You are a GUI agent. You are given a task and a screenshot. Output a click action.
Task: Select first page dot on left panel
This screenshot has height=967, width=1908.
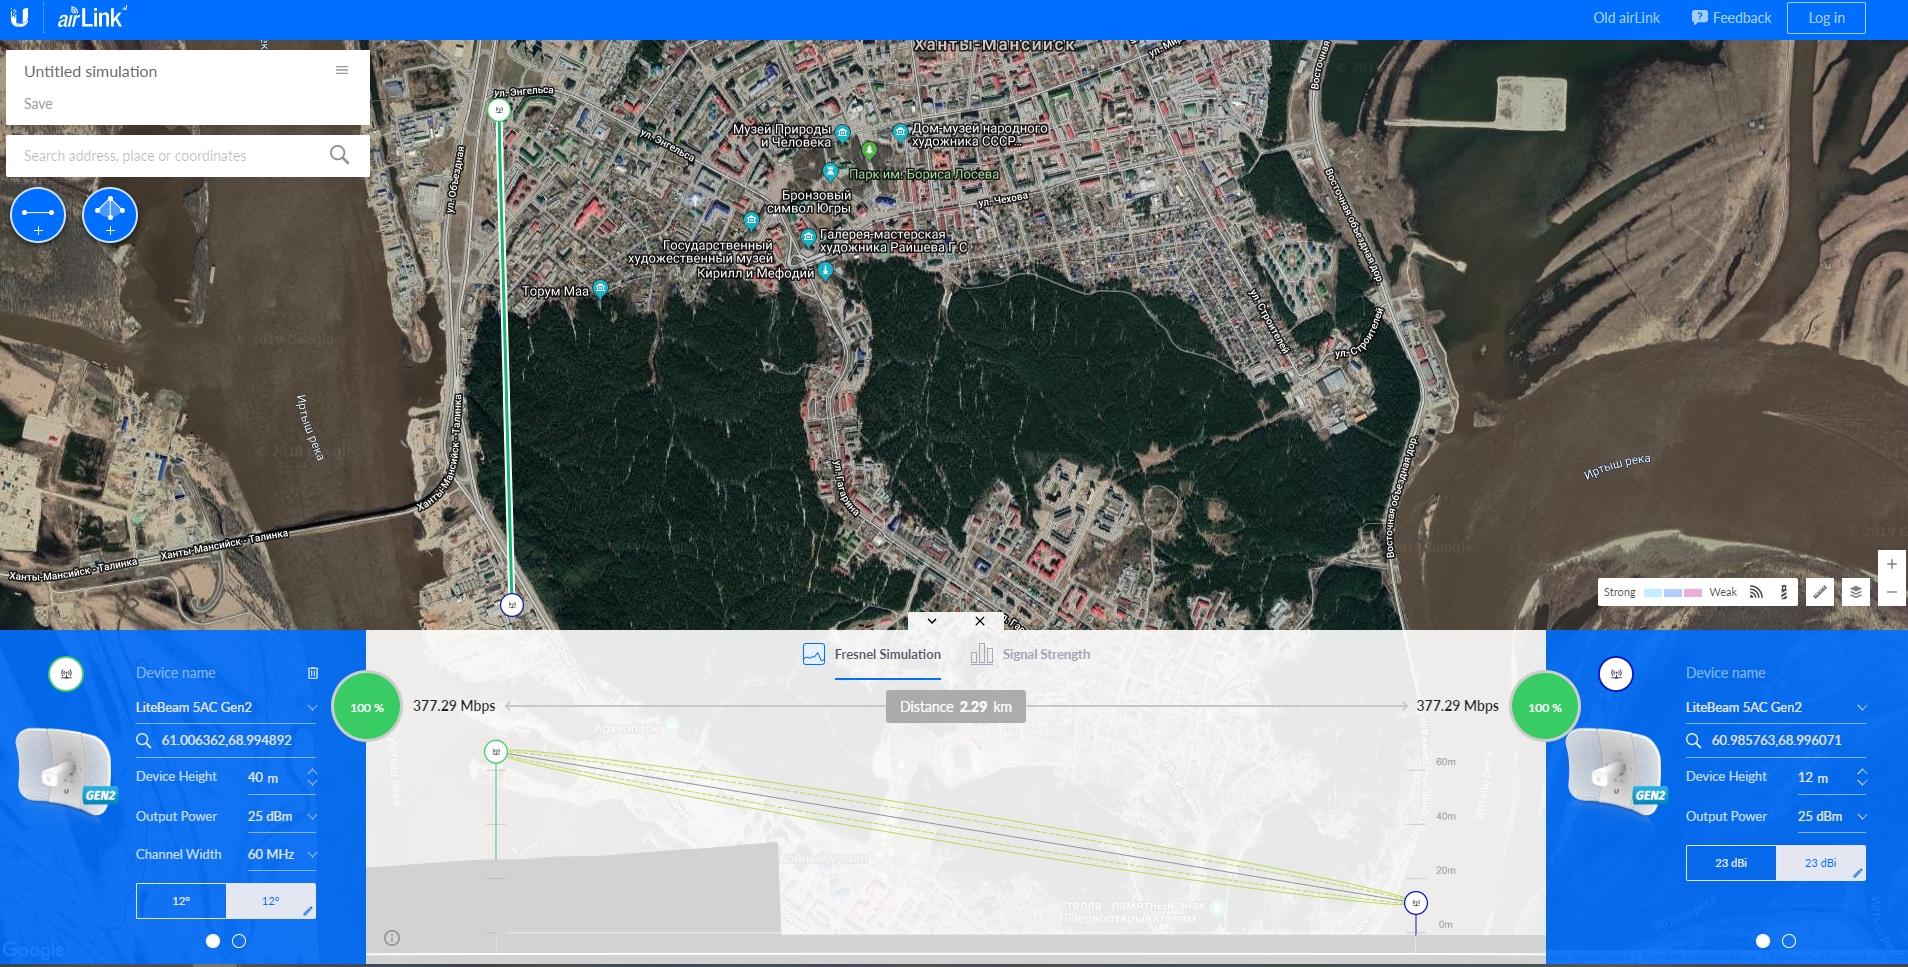[x=212, y=941]
